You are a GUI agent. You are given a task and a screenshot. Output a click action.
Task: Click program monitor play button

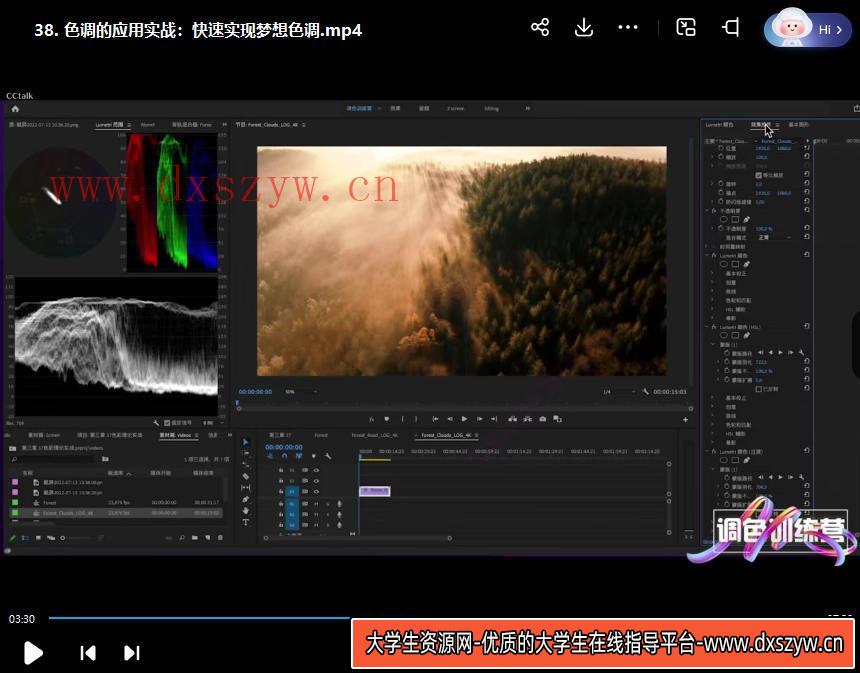click(x=465, y=419)
